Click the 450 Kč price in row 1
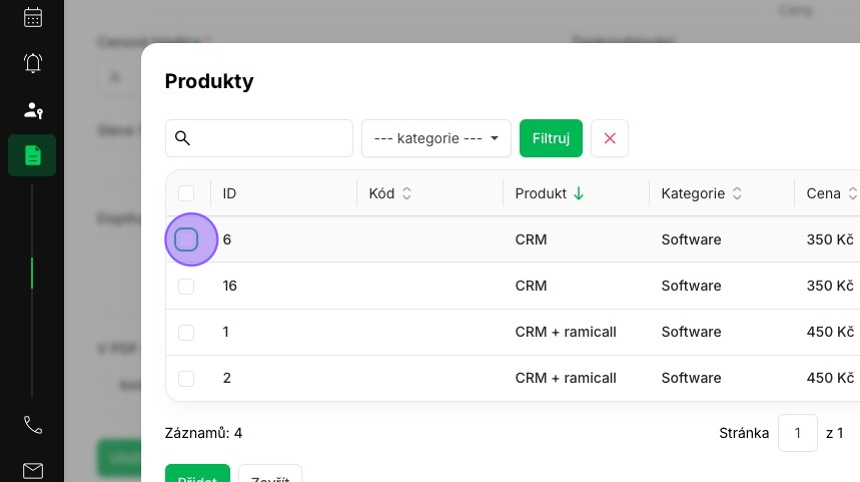860x482 pixels. [830, 332]
